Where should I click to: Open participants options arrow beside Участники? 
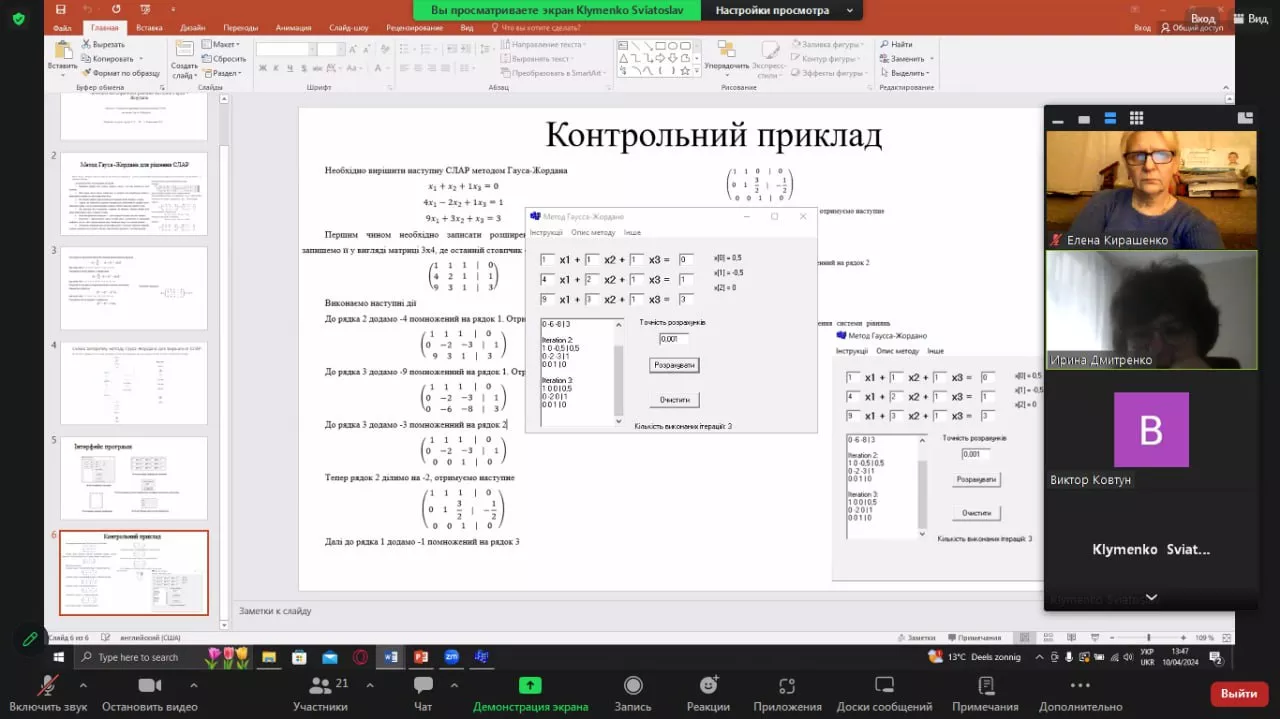pos(370,685)
